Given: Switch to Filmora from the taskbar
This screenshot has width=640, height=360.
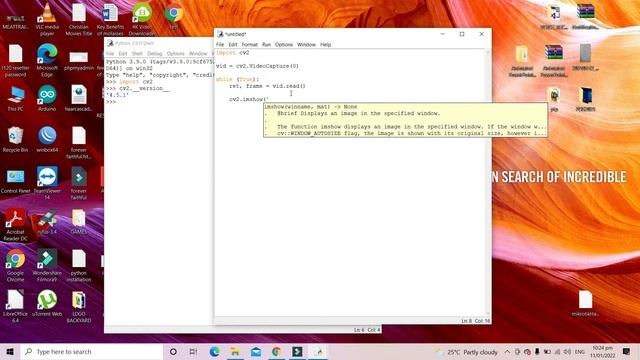Looking at the screenshot, I should [x=297, y=351].
